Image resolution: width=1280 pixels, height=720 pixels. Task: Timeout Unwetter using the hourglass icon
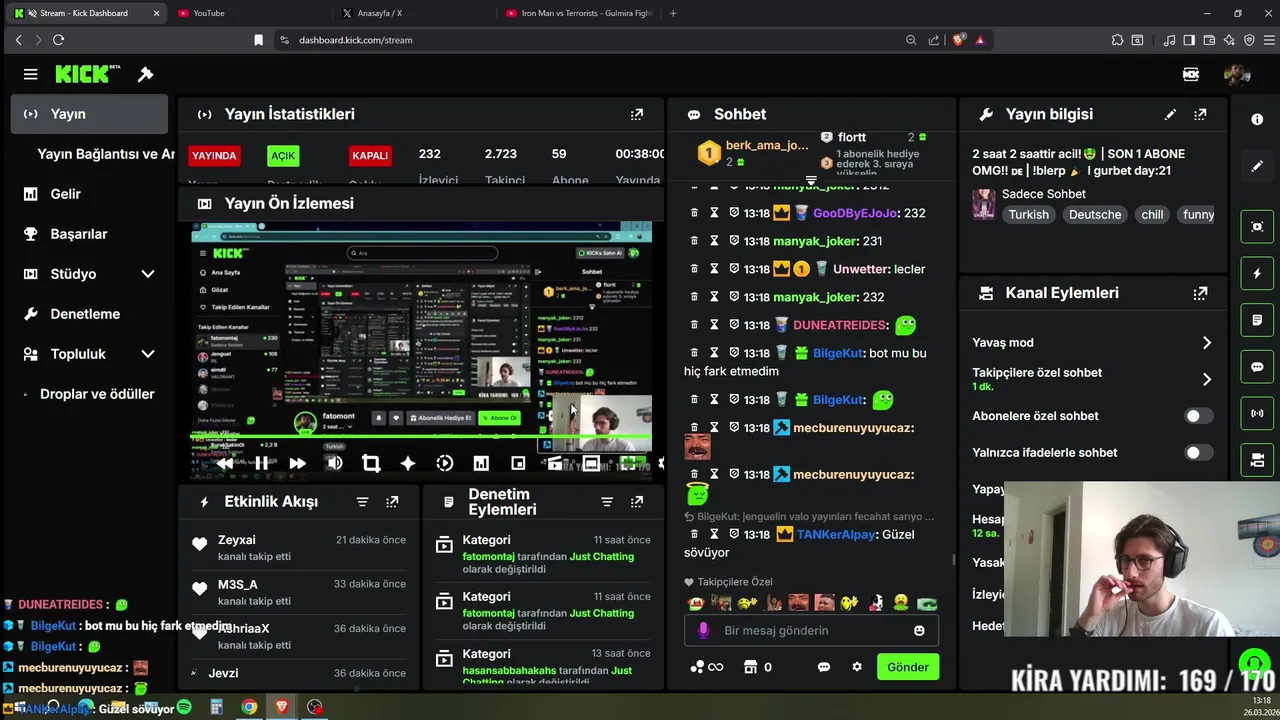coord(714,269)
